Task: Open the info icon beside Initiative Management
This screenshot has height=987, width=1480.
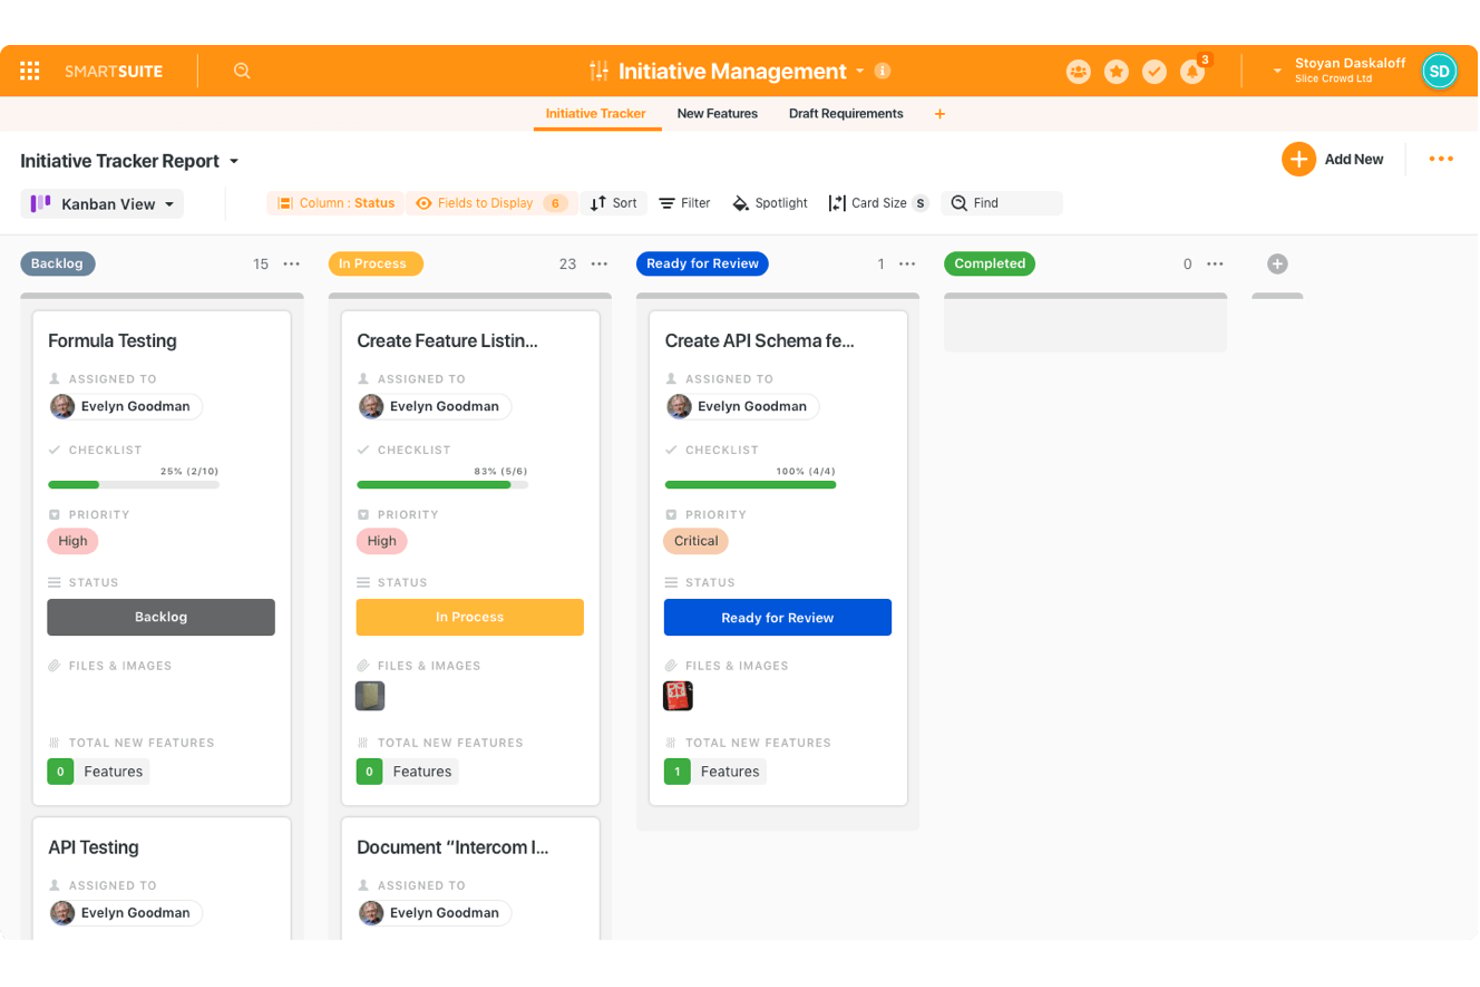Action: tap(882, 71)
